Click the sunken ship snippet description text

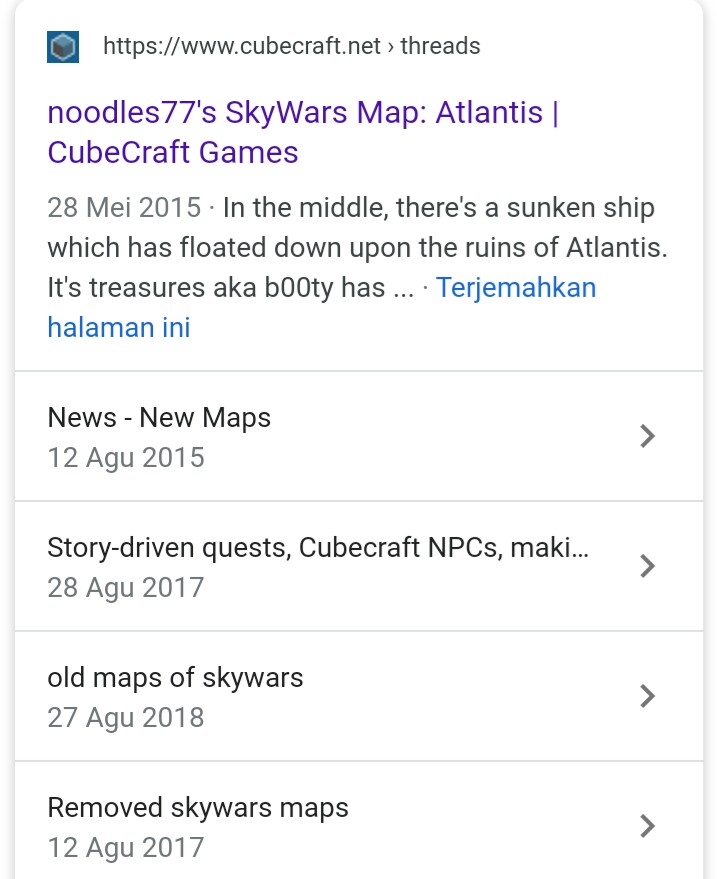tap(358, 247)
